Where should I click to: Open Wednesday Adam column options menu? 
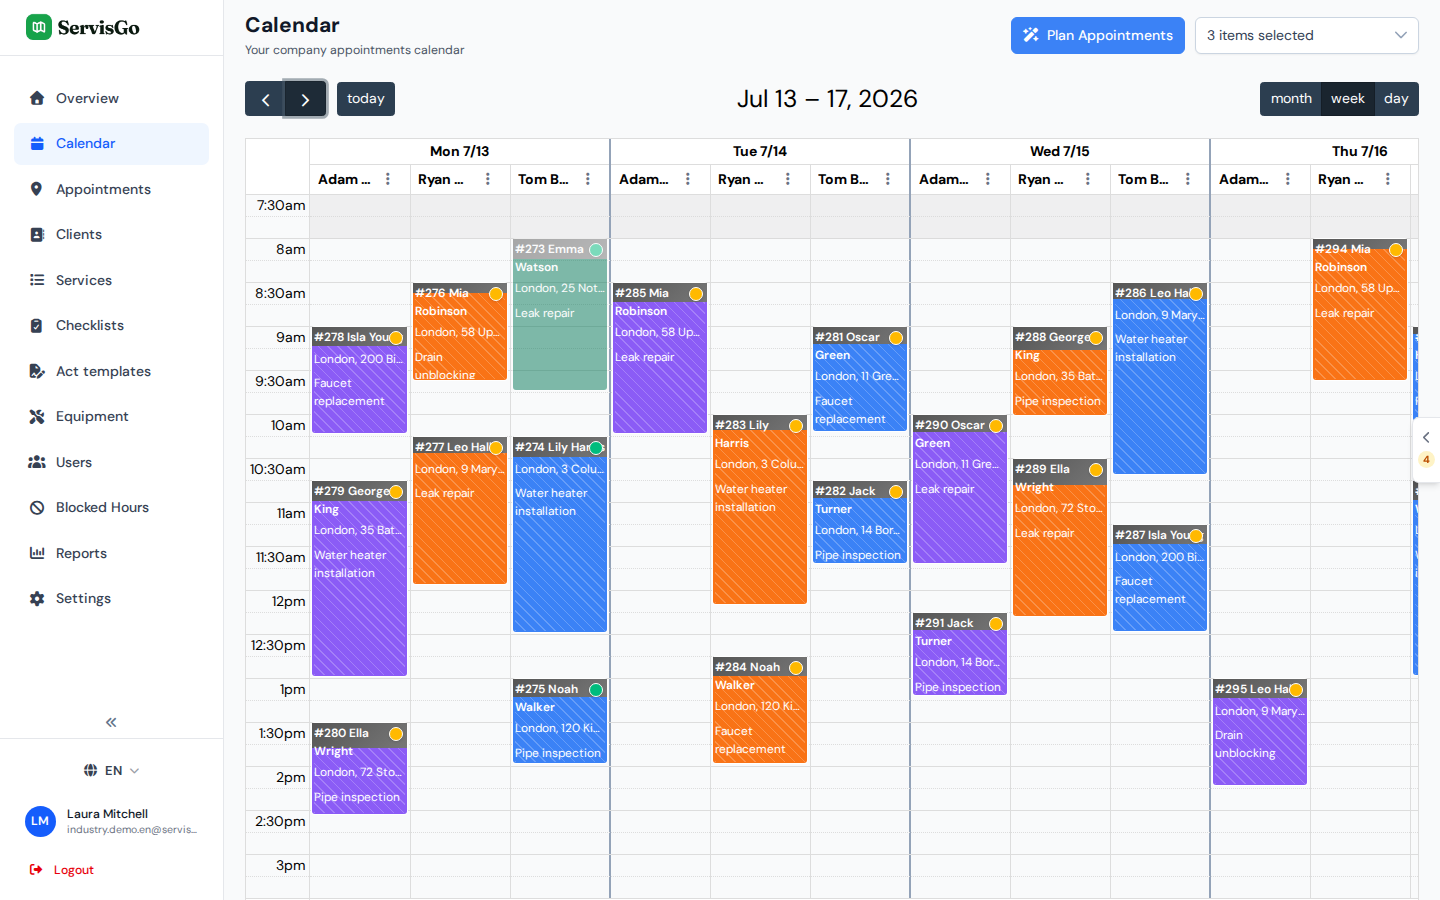pos(988,179)
